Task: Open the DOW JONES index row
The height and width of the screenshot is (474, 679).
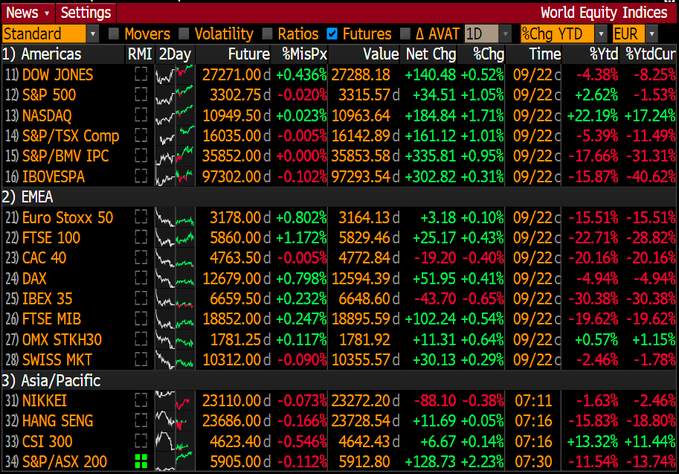Action: (57, 75)
